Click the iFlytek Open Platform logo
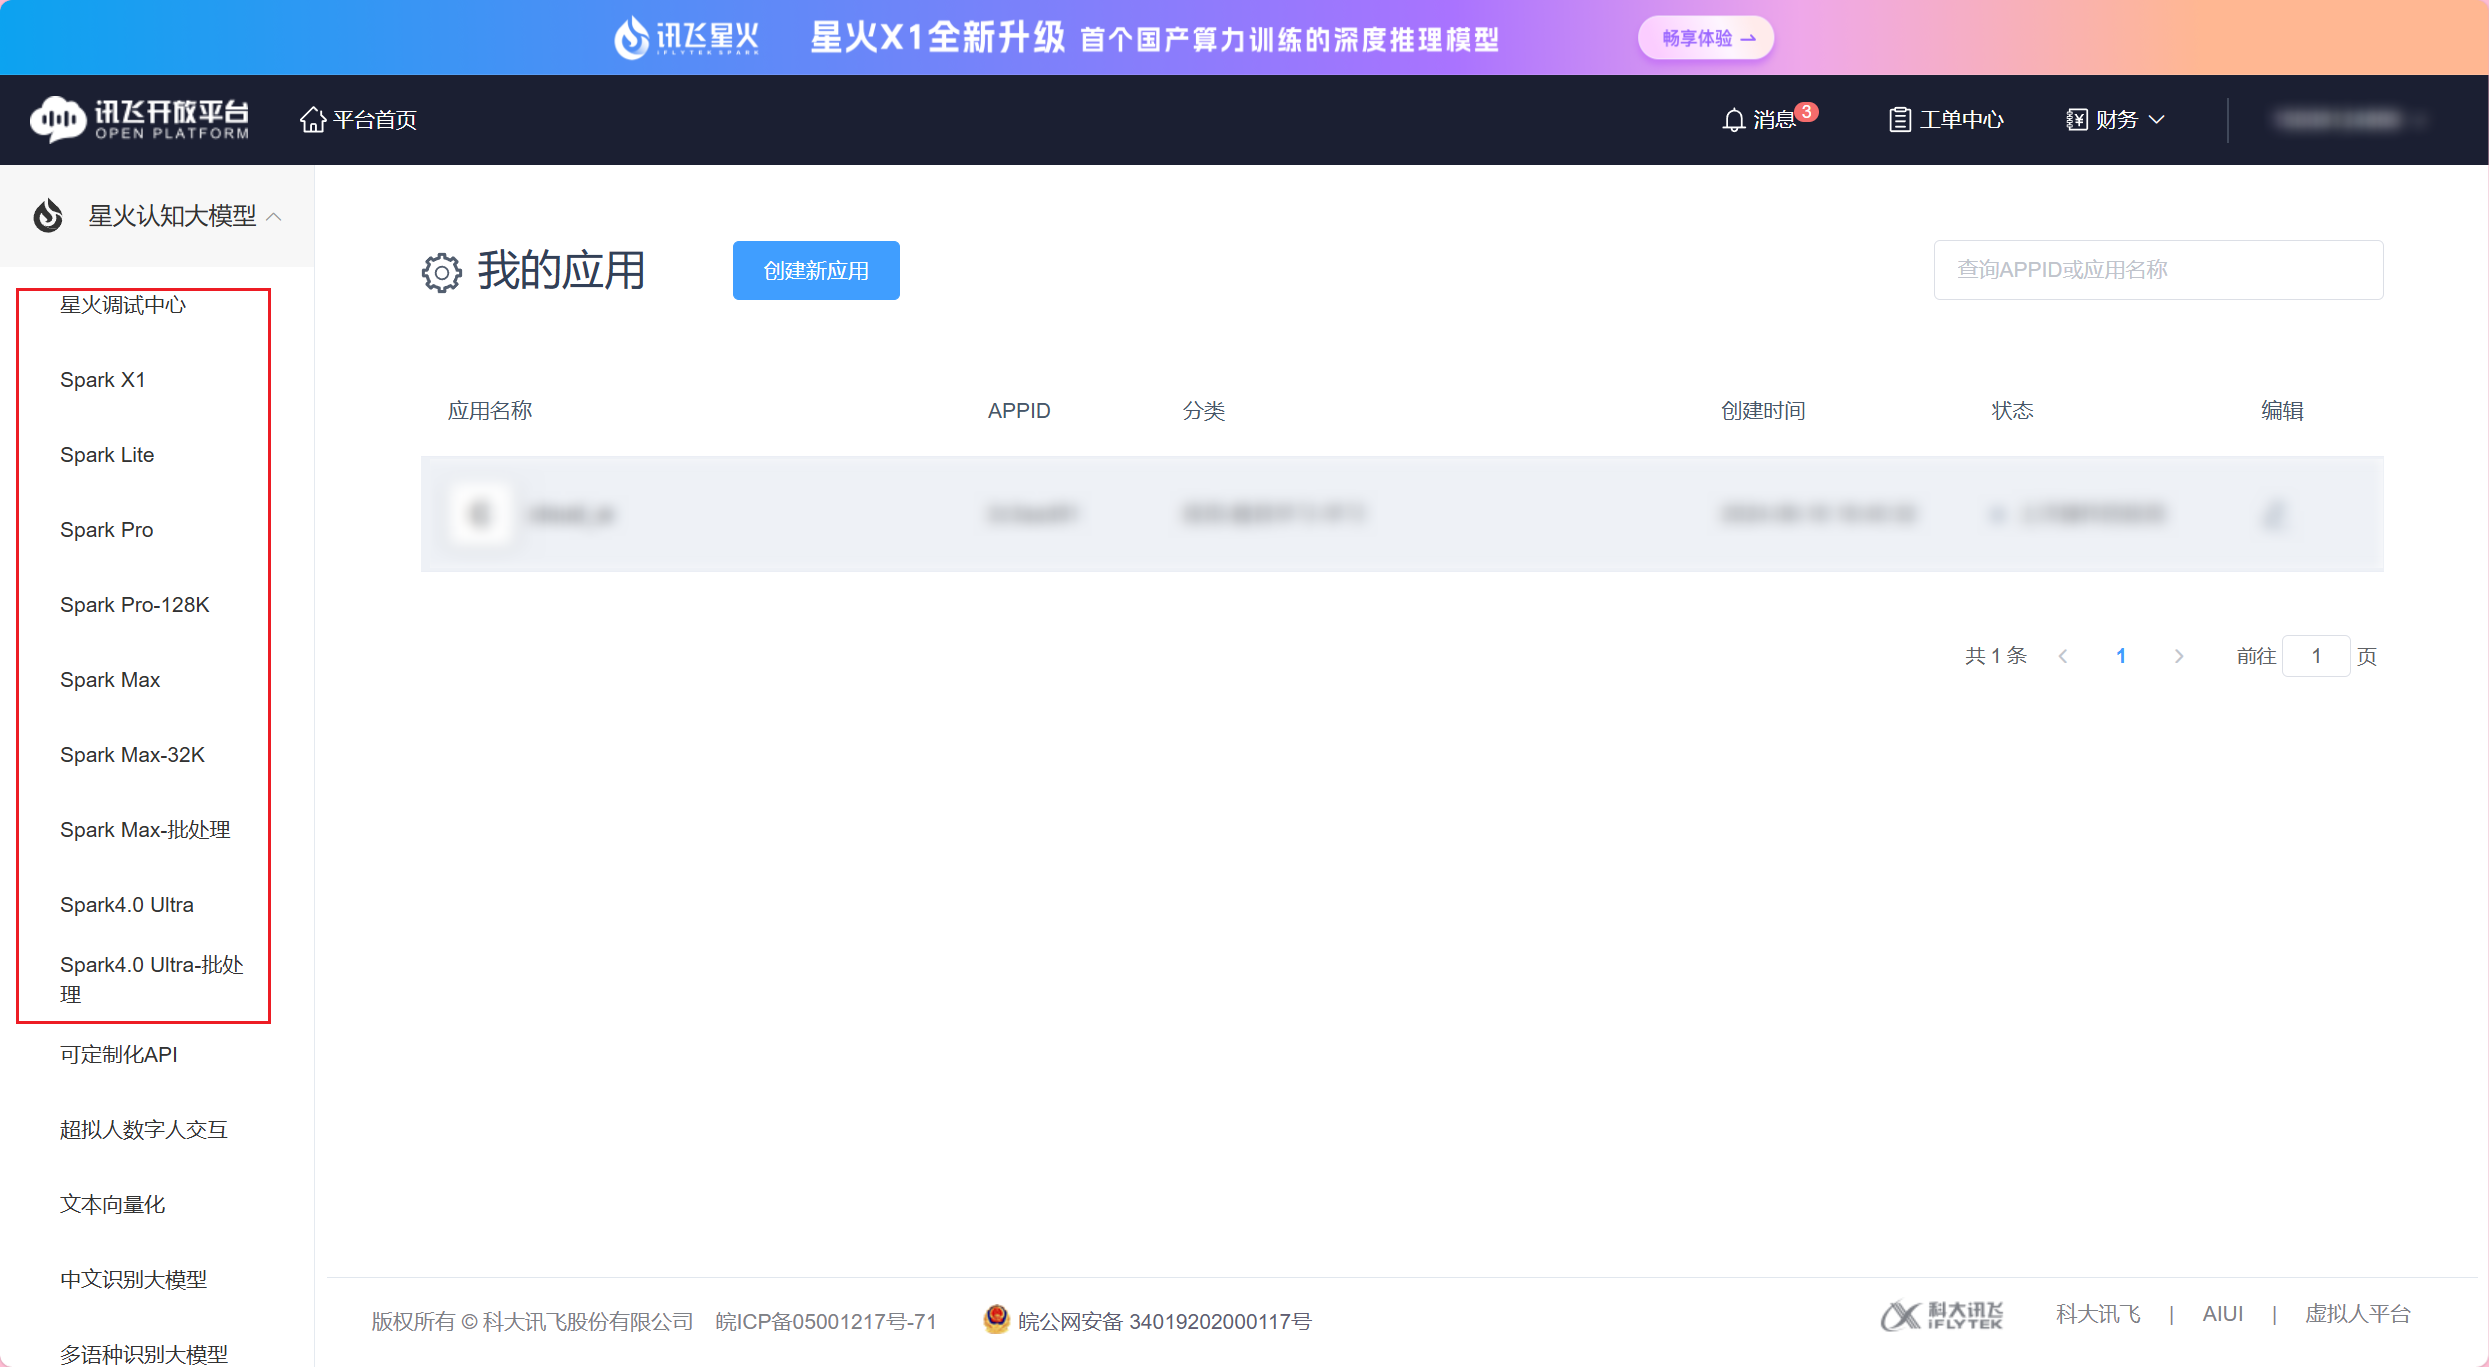The image size is (2489, 1367). click(140, 119)
